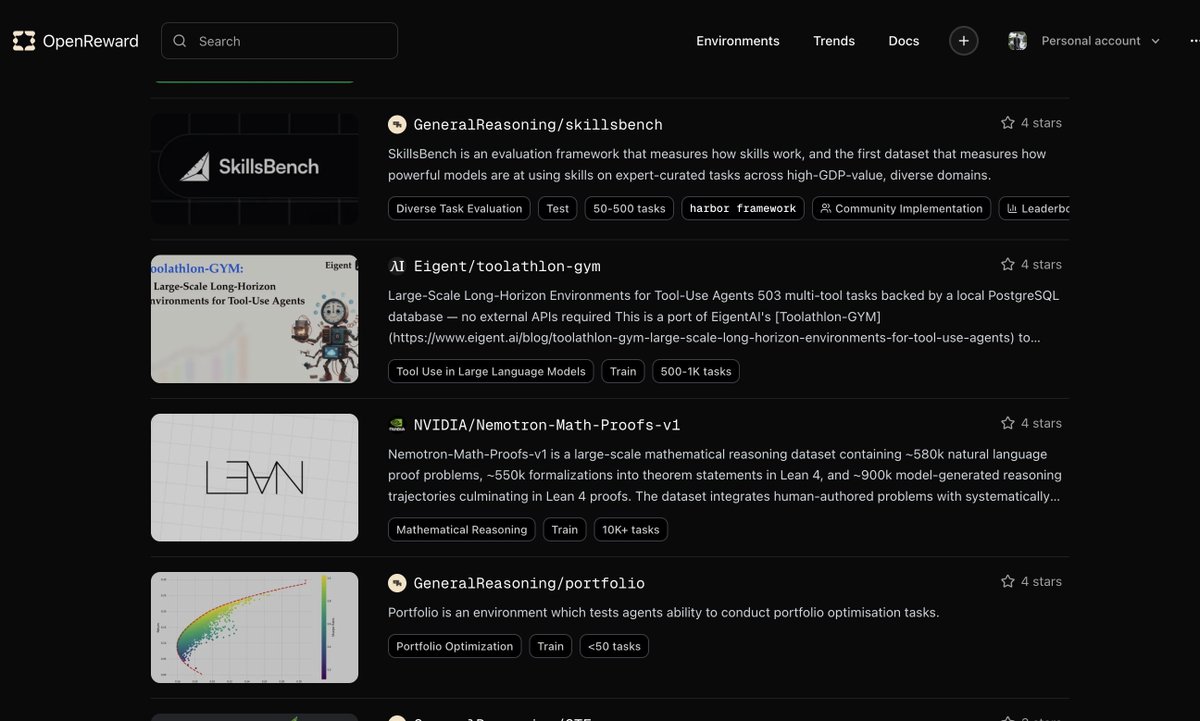This screenshot has height=721, width=1200.
Task: Click '4 stars' label on portfolio
Action: tap(1041, 582)
